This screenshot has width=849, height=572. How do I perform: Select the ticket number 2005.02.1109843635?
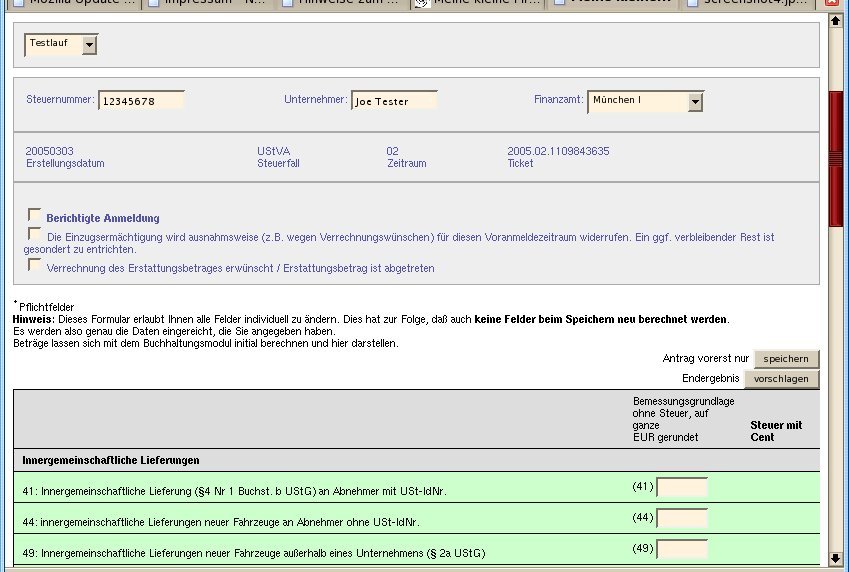click(558, 151)
